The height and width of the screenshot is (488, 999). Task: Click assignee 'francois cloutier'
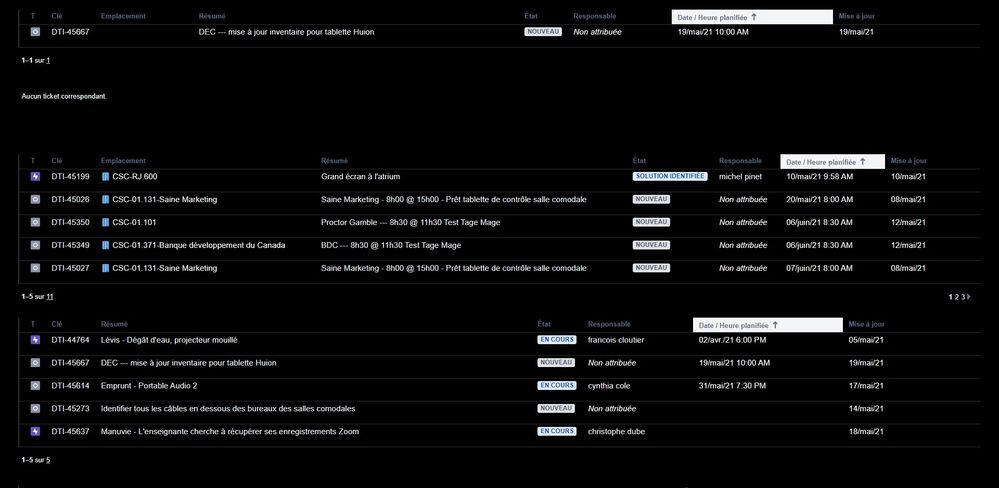coord(616,340)
